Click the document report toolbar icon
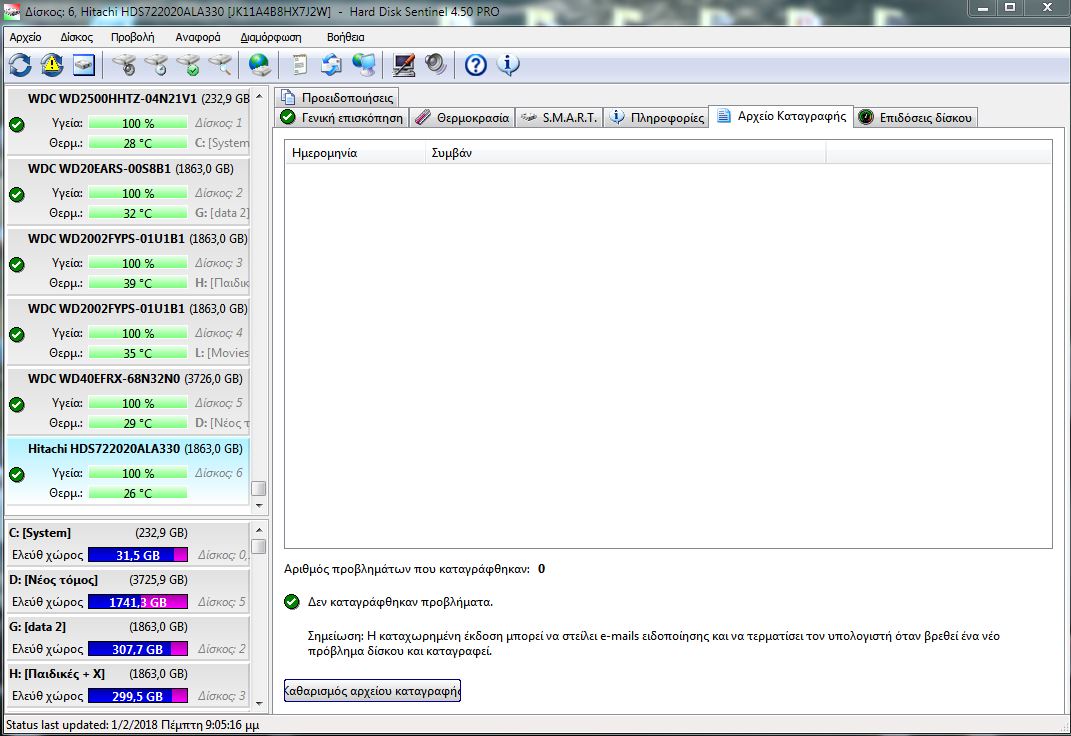 [x=300, y=65]
